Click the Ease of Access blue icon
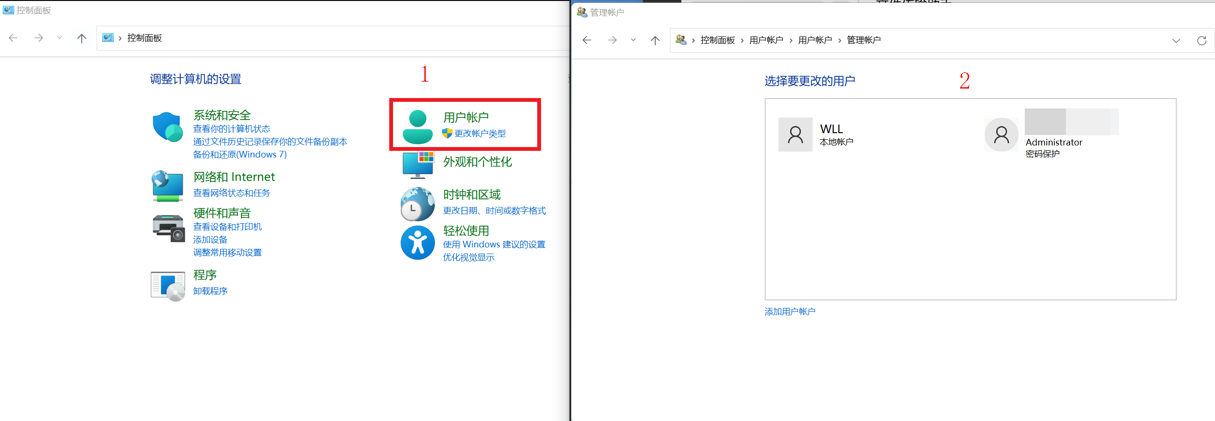1215x421 pixels. pyautogui.click(x=417, y=243)
